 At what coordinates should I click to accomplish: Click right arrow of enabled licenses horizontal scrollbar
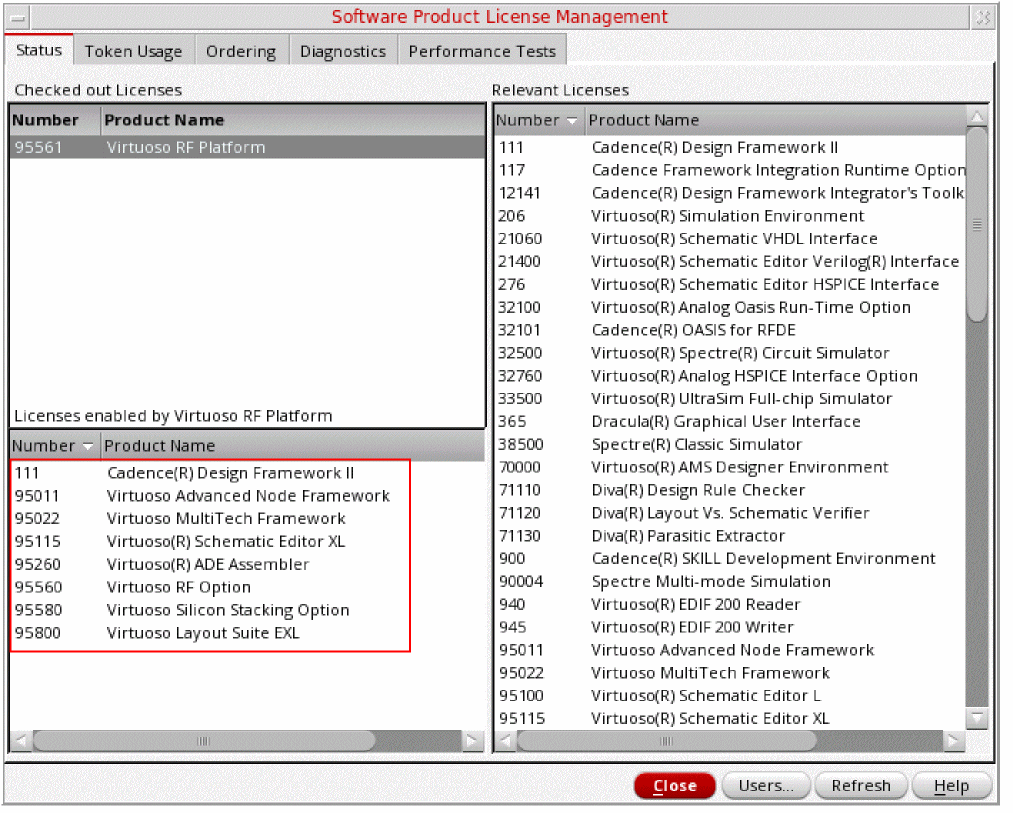(472, 741)
